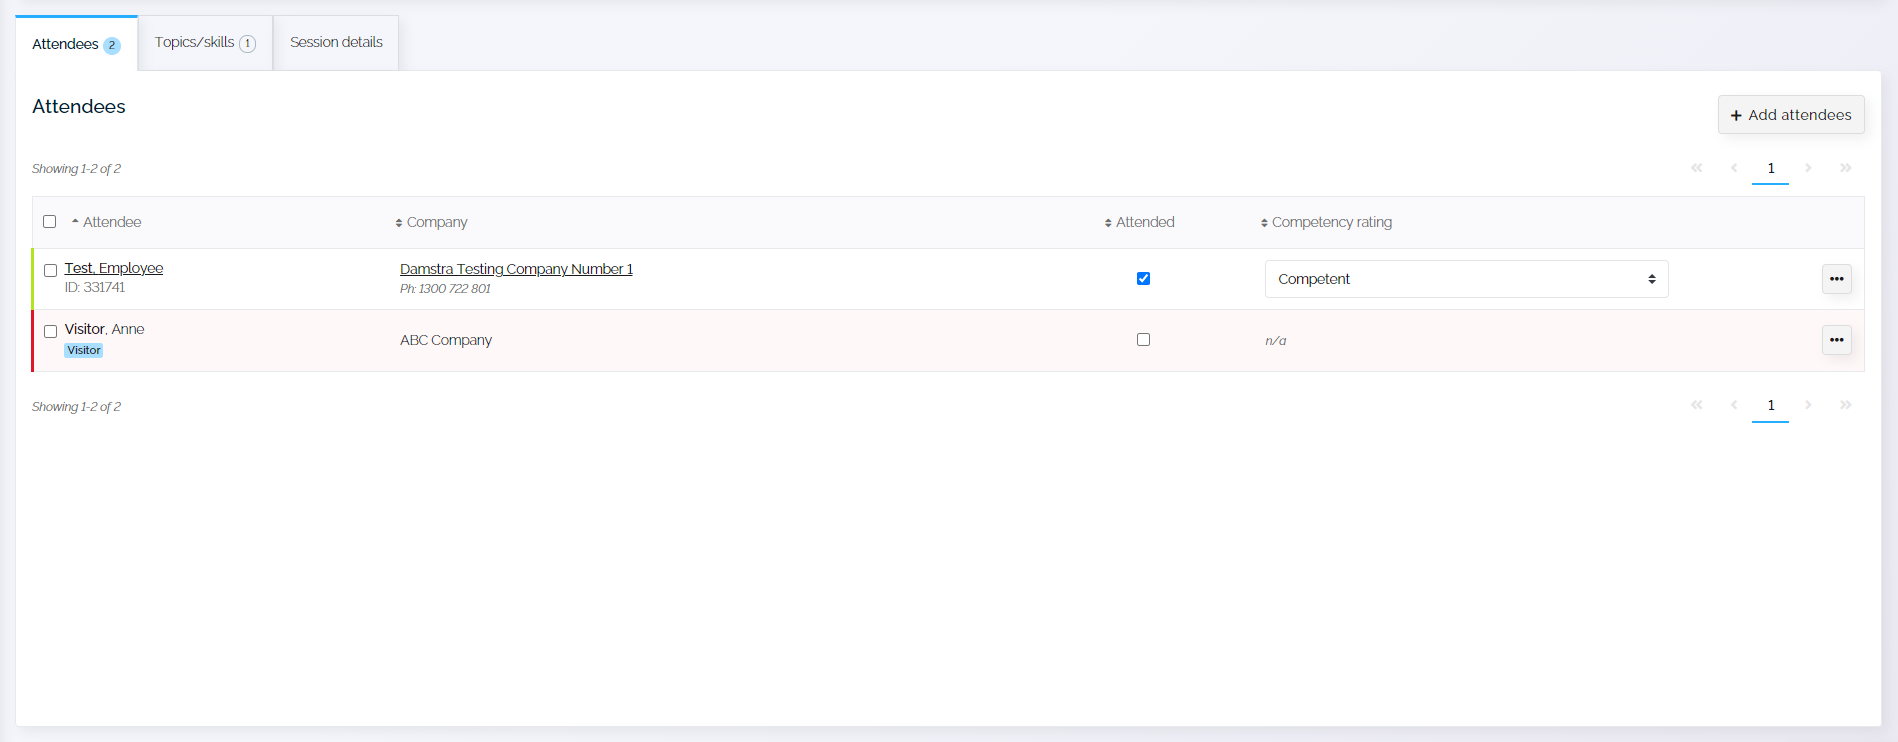
Task: Click previous page arrow in bottom pagination
Action: pyautogui.click(x=1734, y=405)
